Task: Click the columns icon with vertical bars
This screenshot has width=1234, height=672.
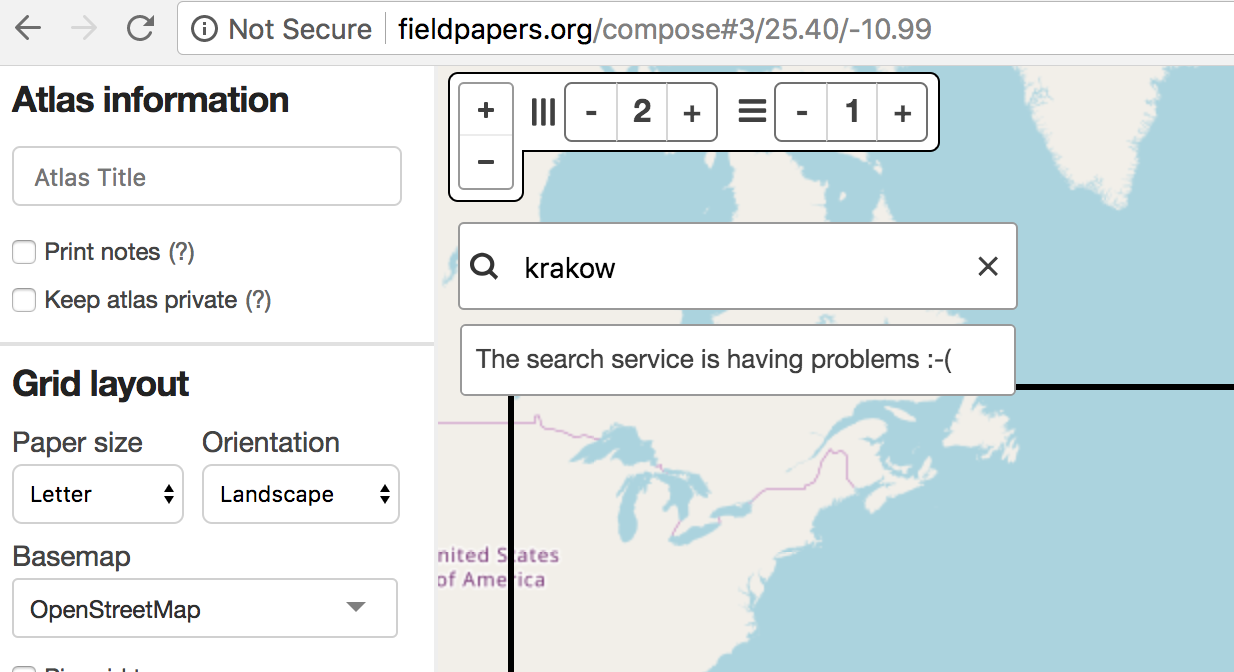Action: tap(543, 112)
